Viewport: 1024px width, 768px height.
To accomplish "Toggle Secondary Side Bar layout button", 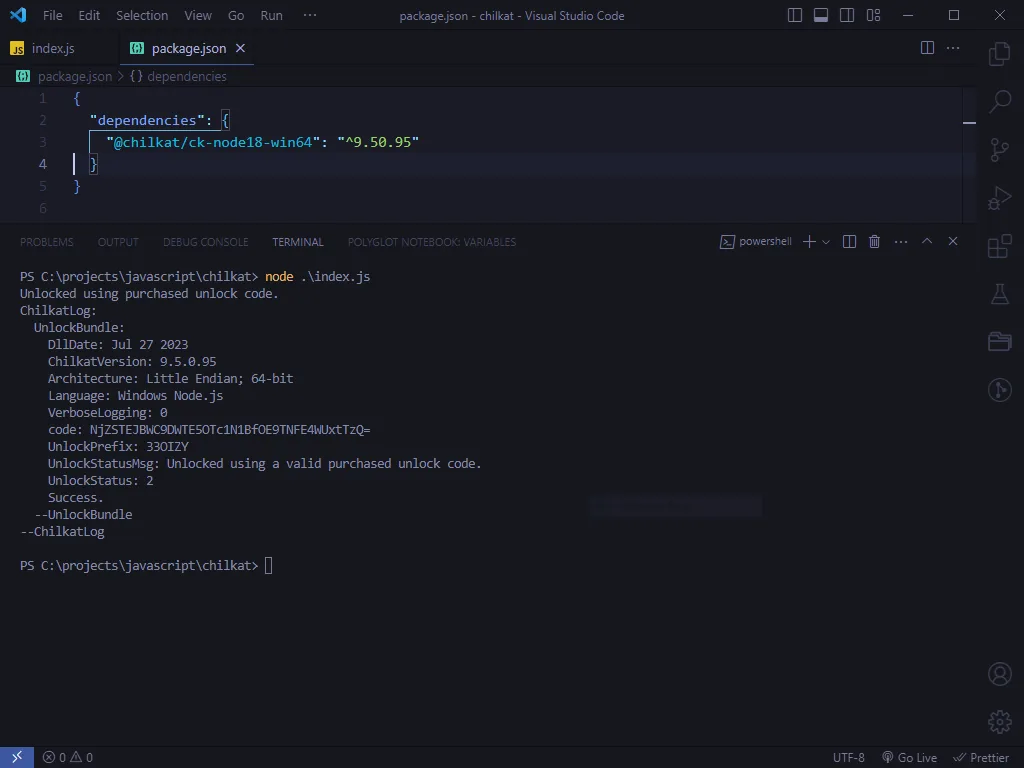I will [x=847, y=15].
